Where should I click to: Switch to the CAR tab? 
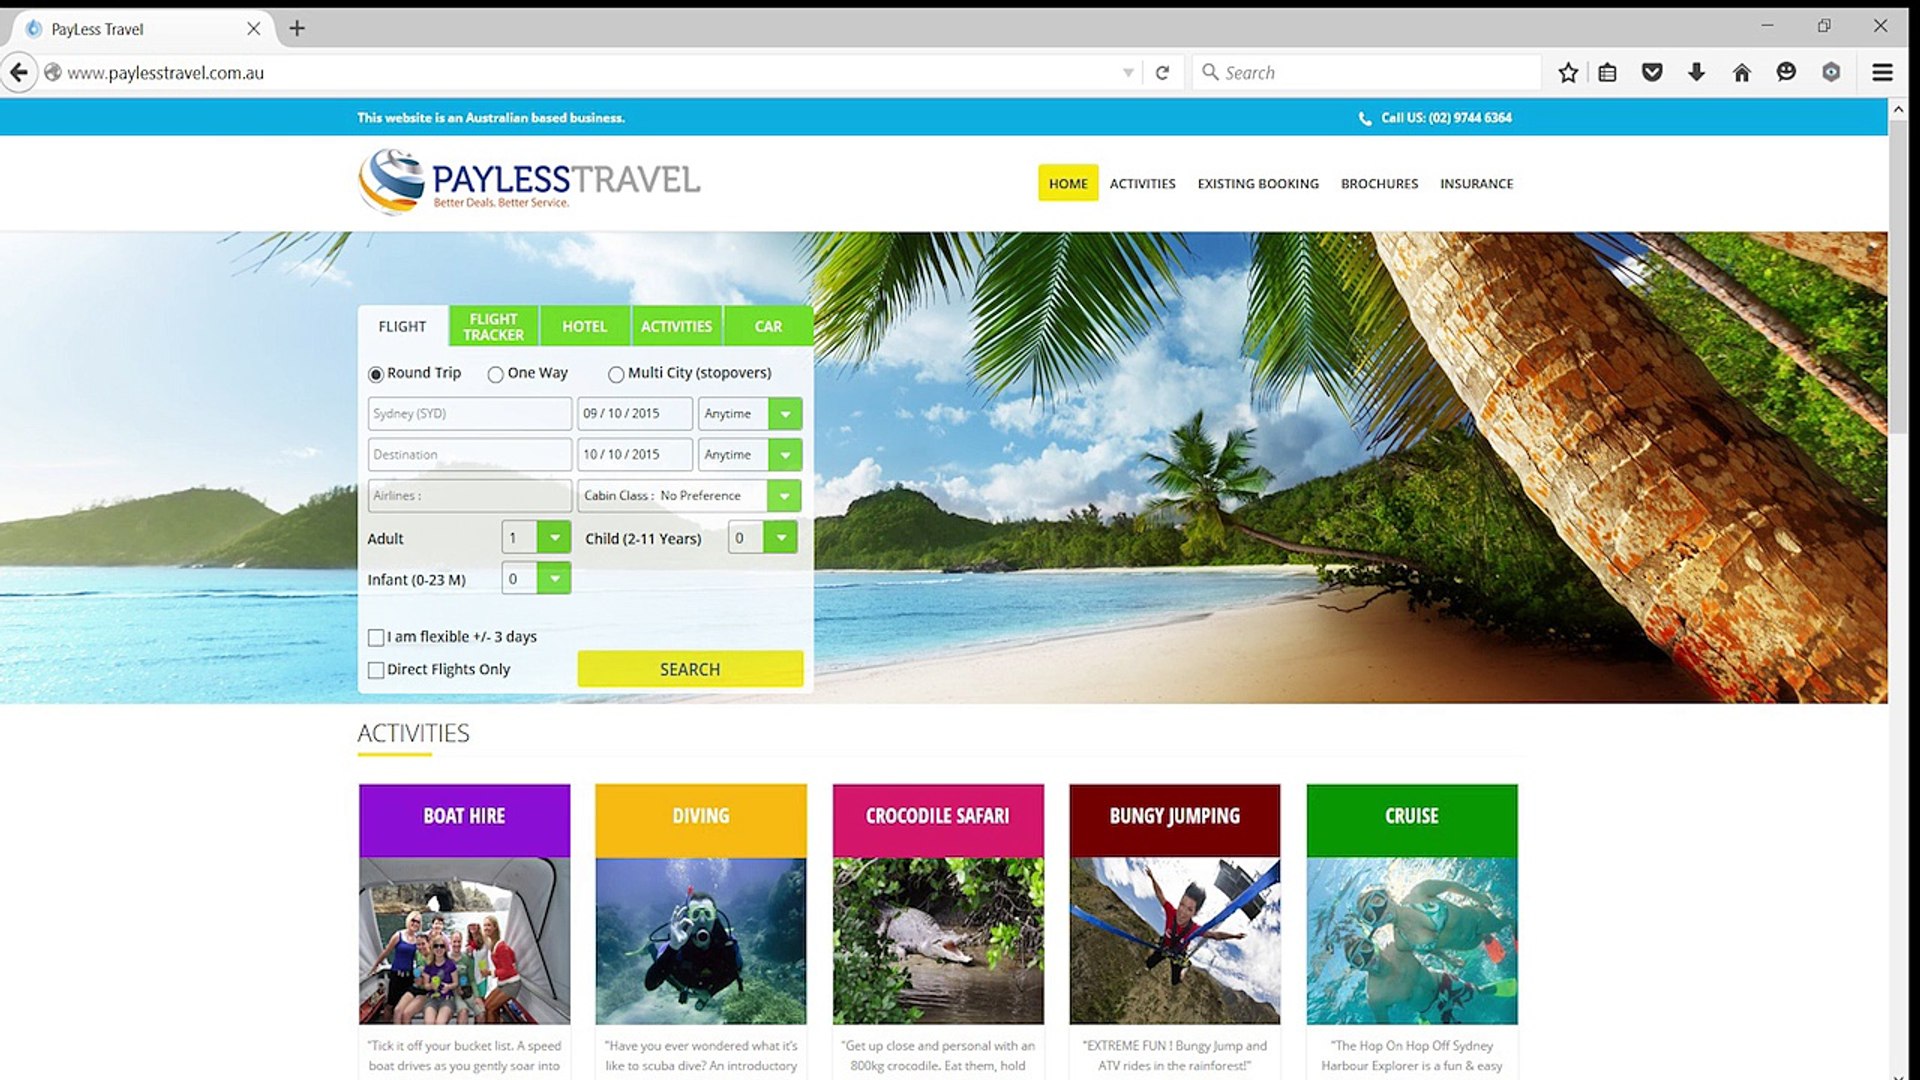[x=768, y=326]
